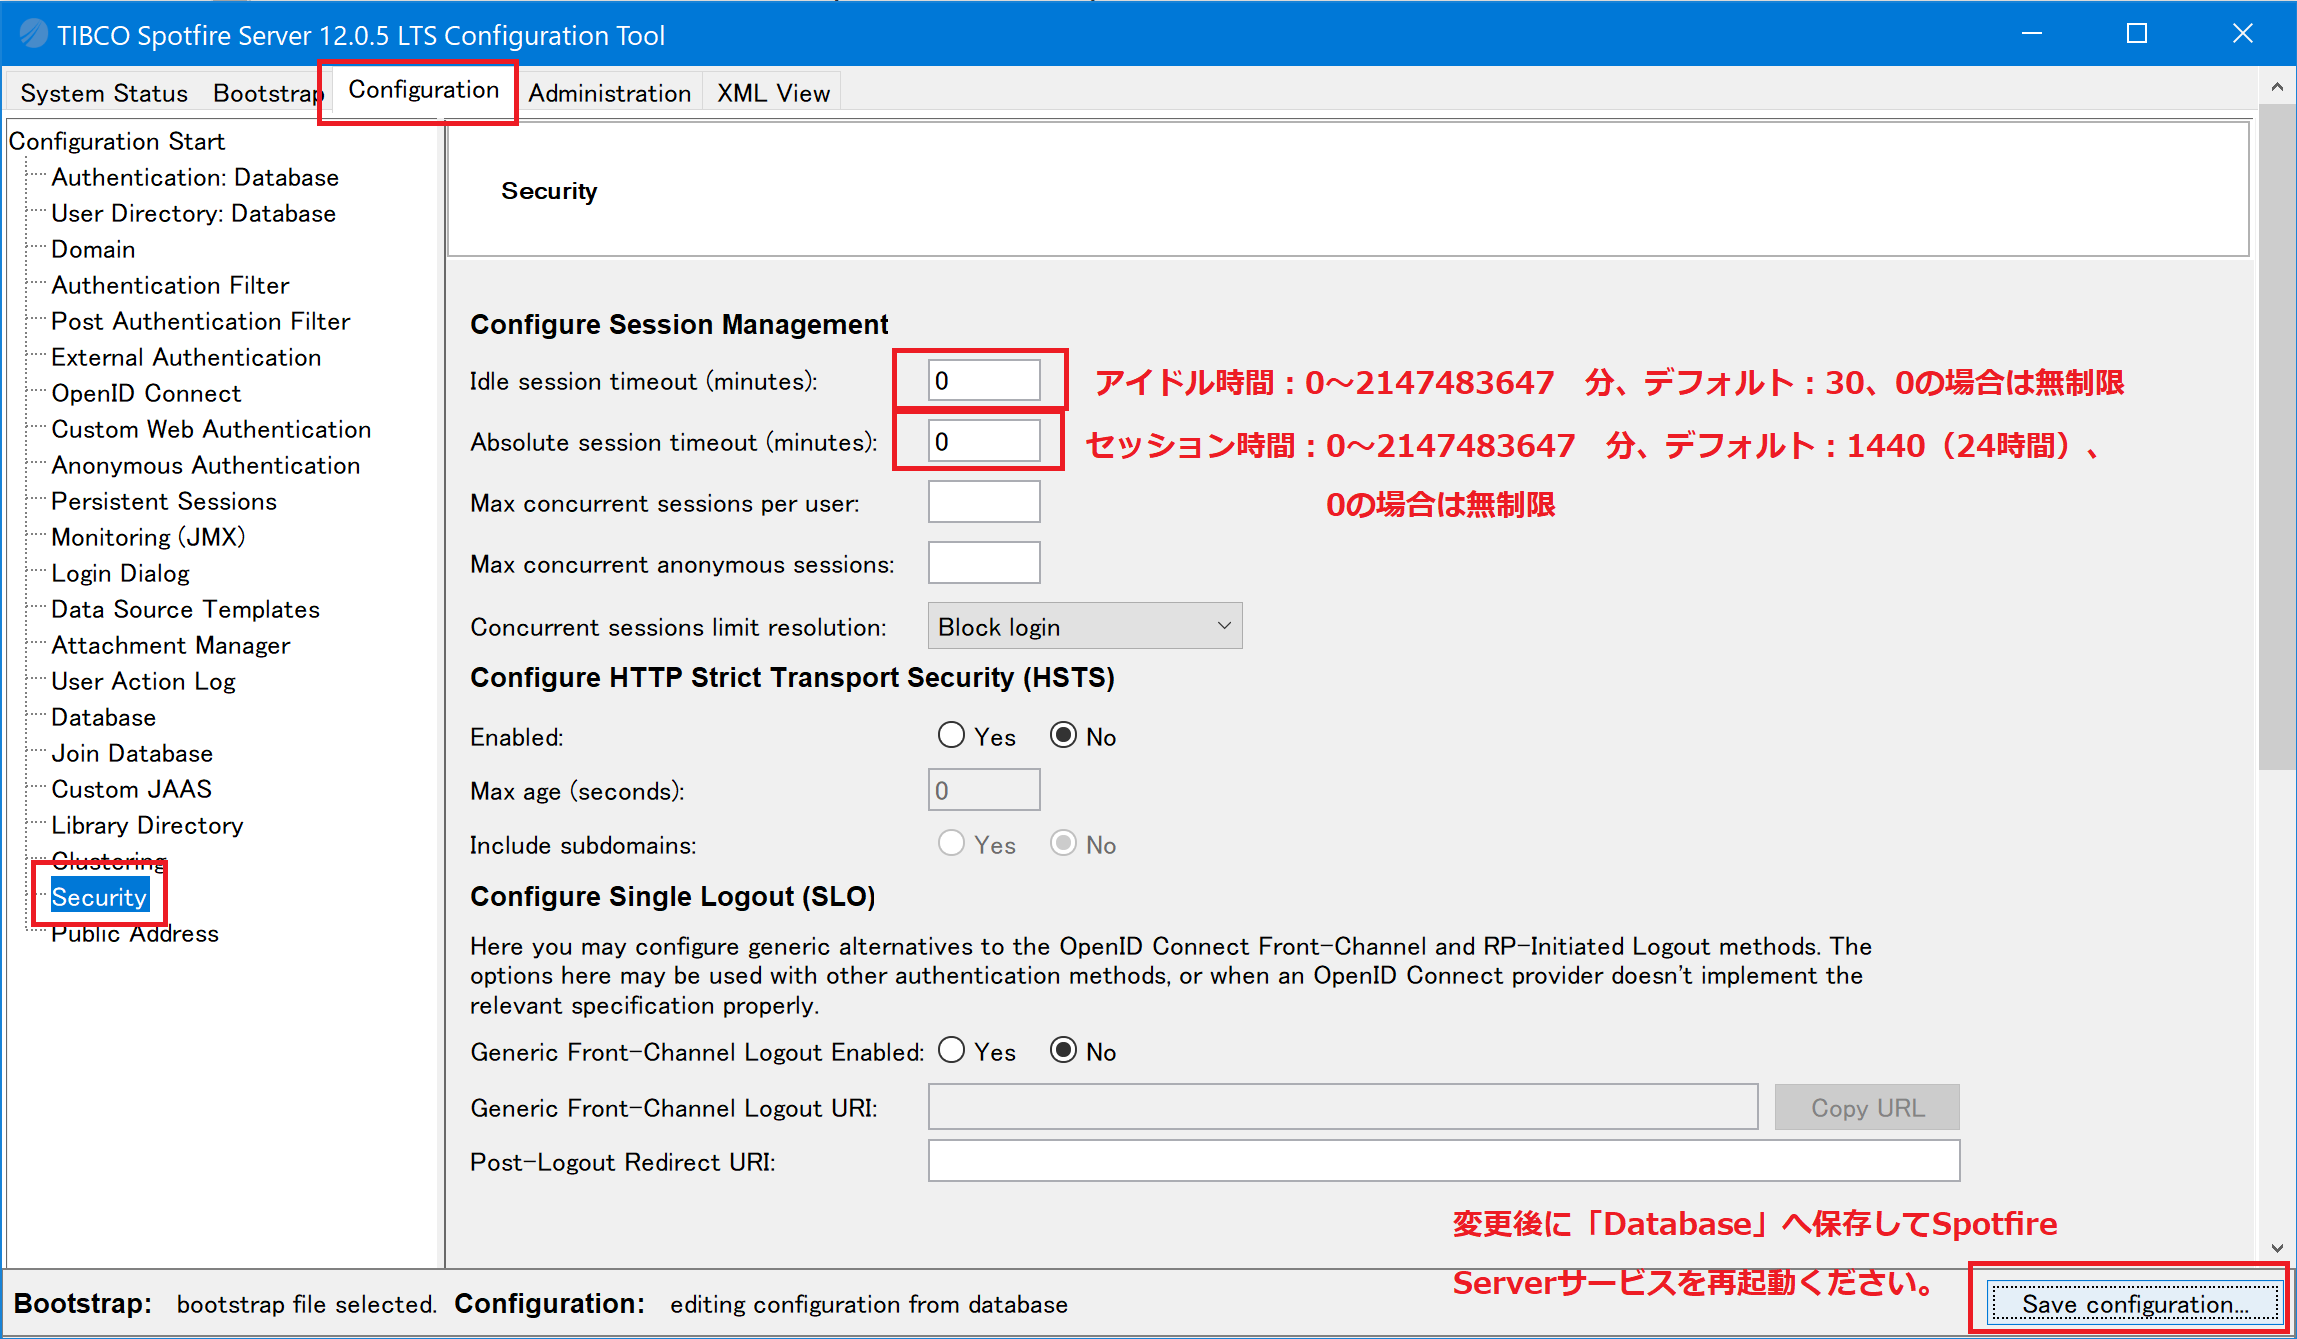Click Save configuration button

click(x=2134, y=1303)
